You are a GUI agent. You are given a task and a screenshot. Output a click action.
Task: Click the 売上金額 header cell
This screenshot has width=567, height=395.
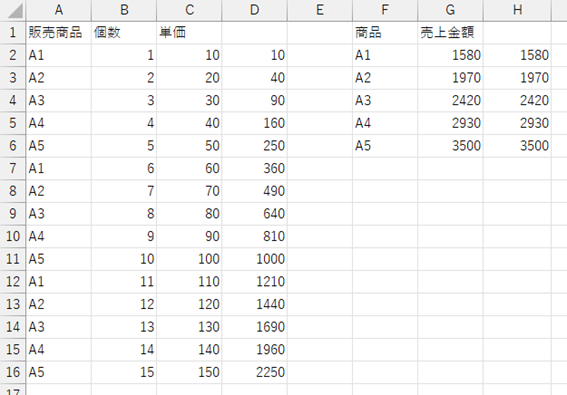click(x=450, y=33)
